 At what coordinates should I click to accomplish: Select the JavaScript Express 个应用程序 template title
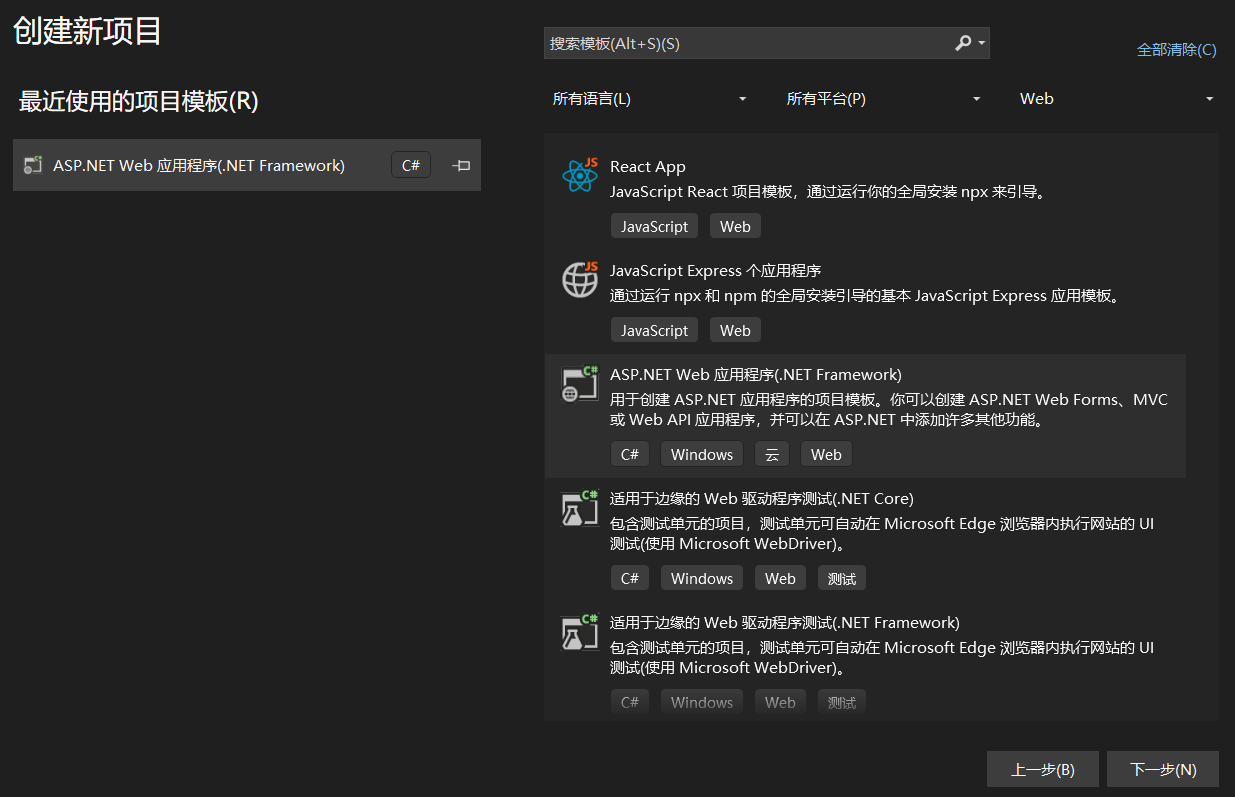(x=715, y=271)
